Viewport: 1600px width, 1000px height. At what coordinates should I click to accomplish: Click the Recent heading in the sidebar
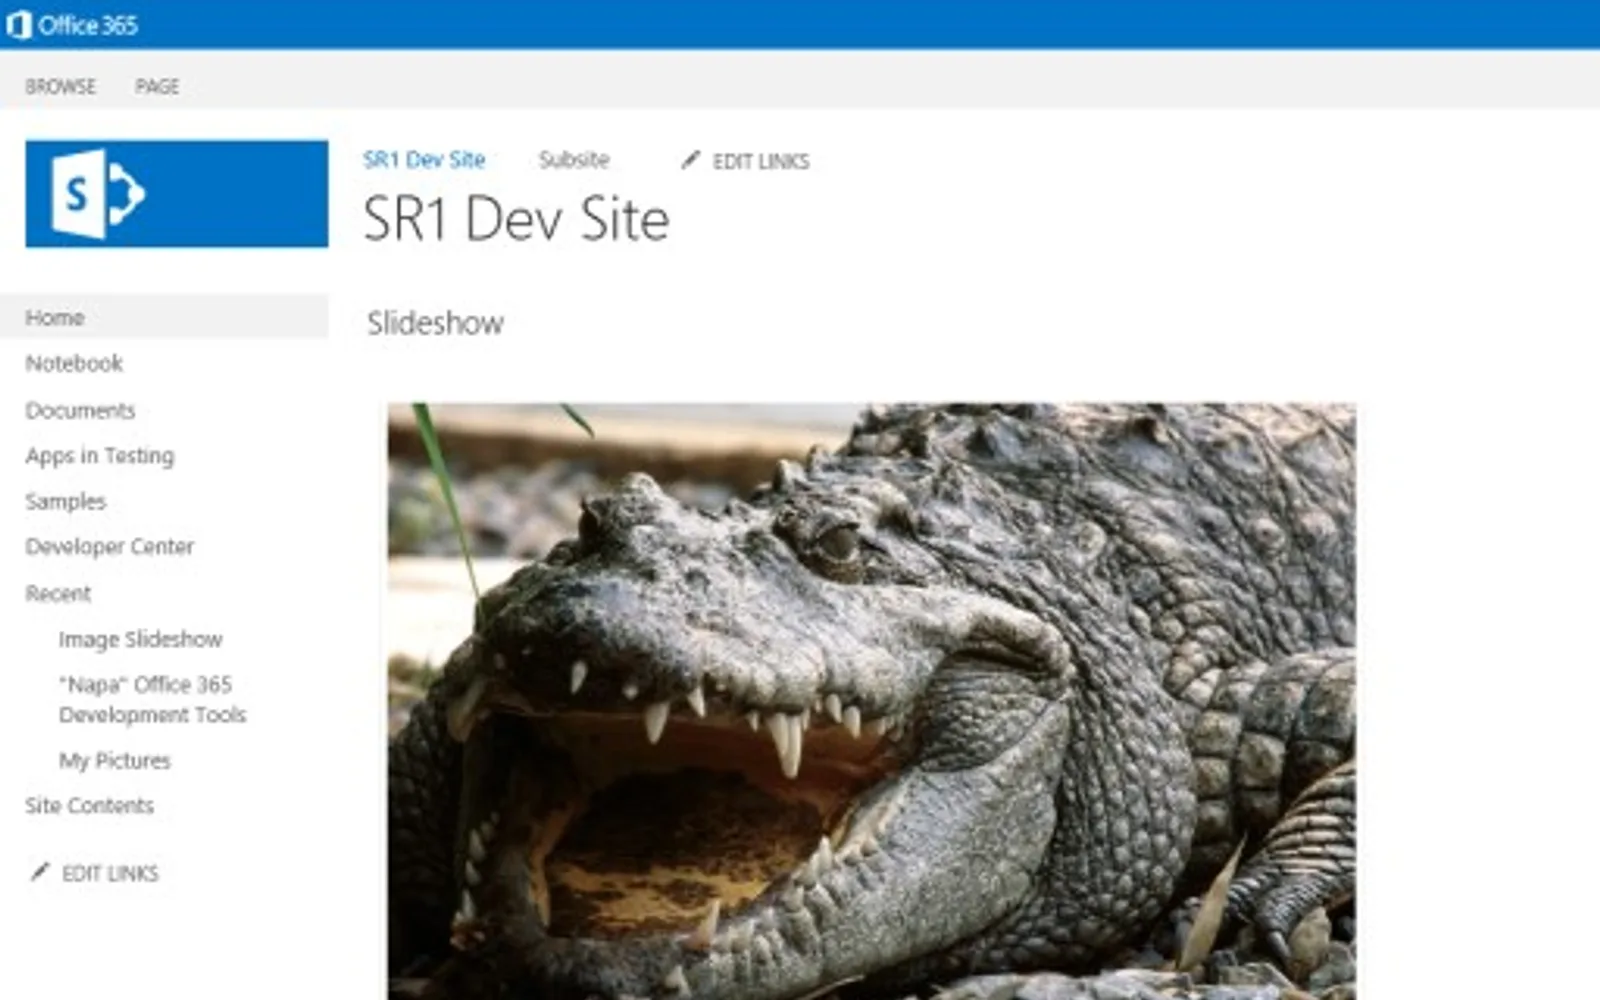(x=58, y=594)
